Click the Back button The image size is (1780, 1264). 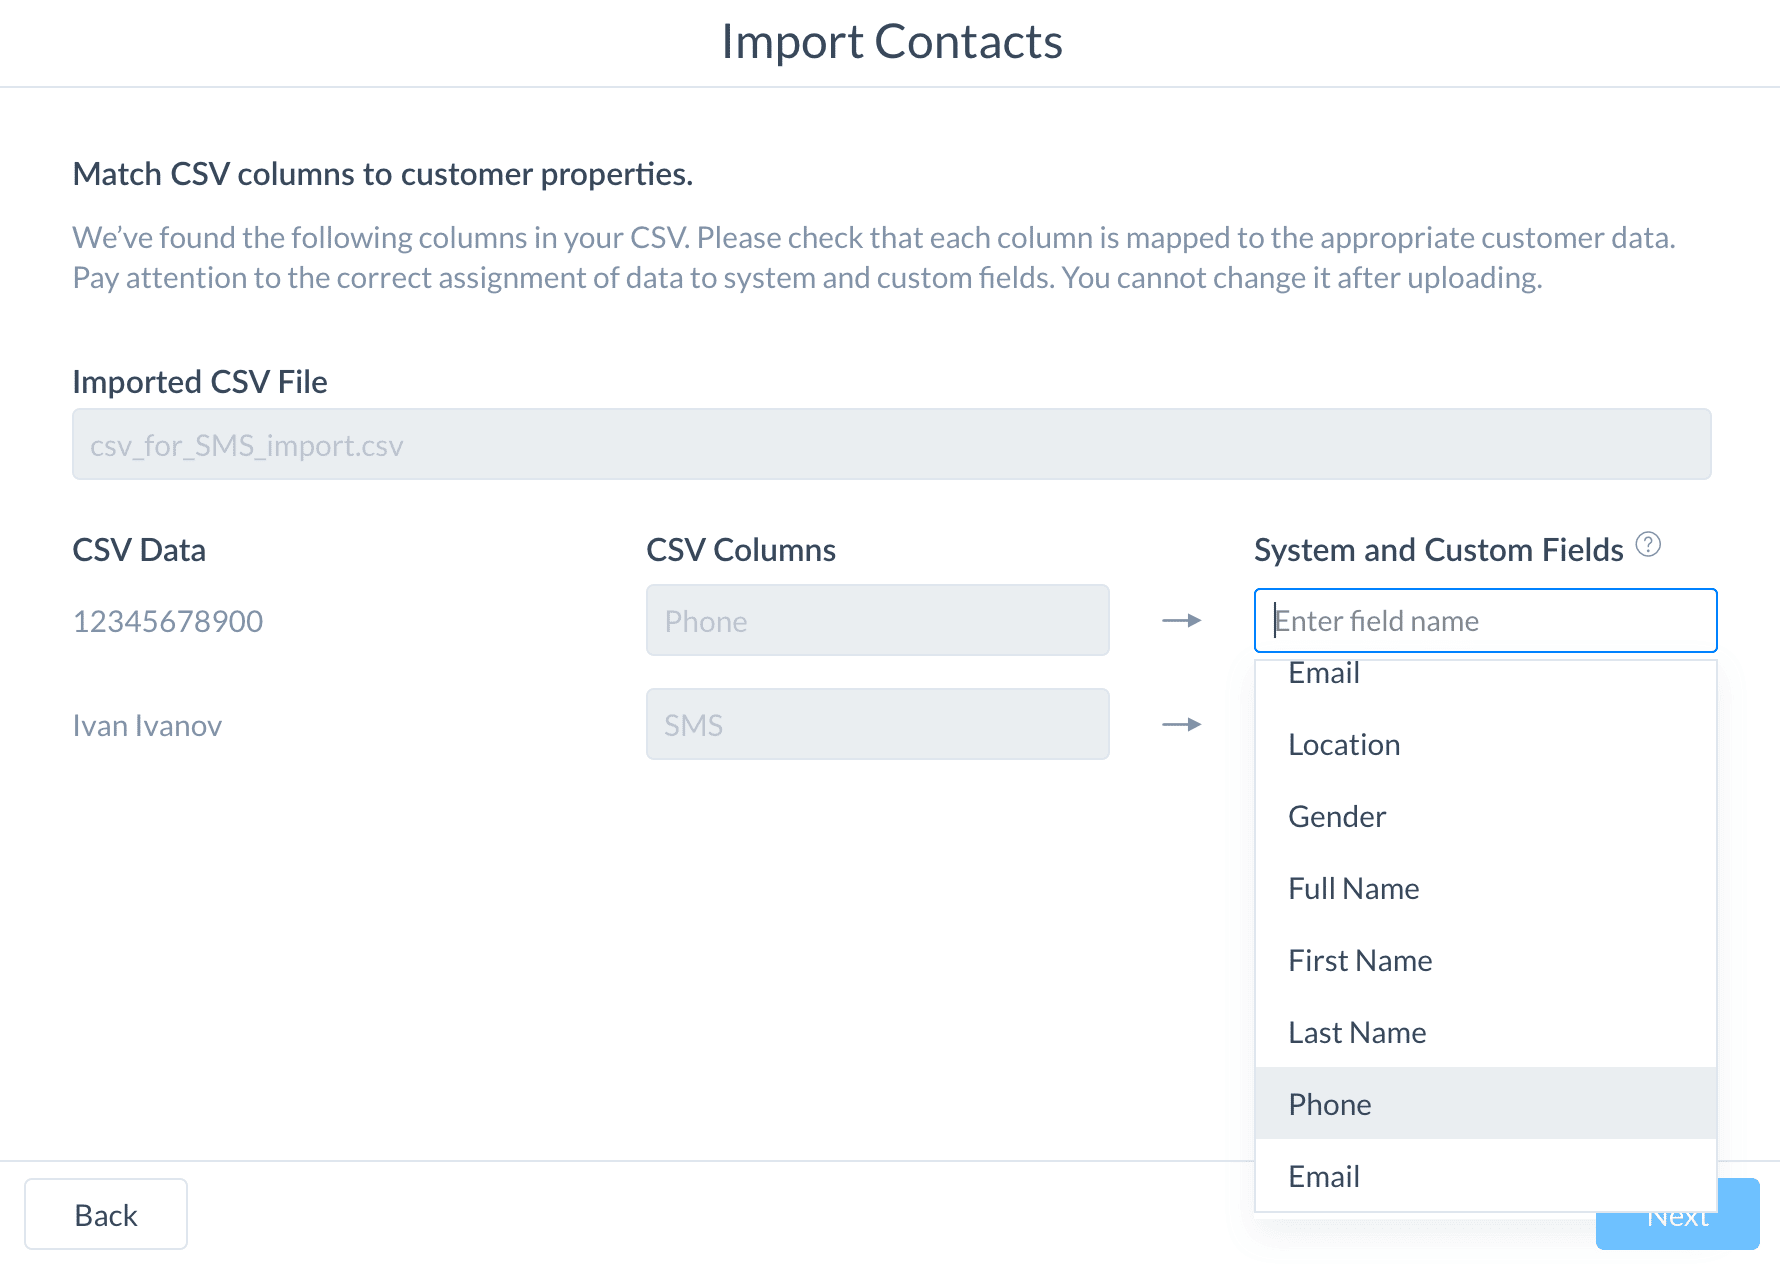coord(106,1214)
